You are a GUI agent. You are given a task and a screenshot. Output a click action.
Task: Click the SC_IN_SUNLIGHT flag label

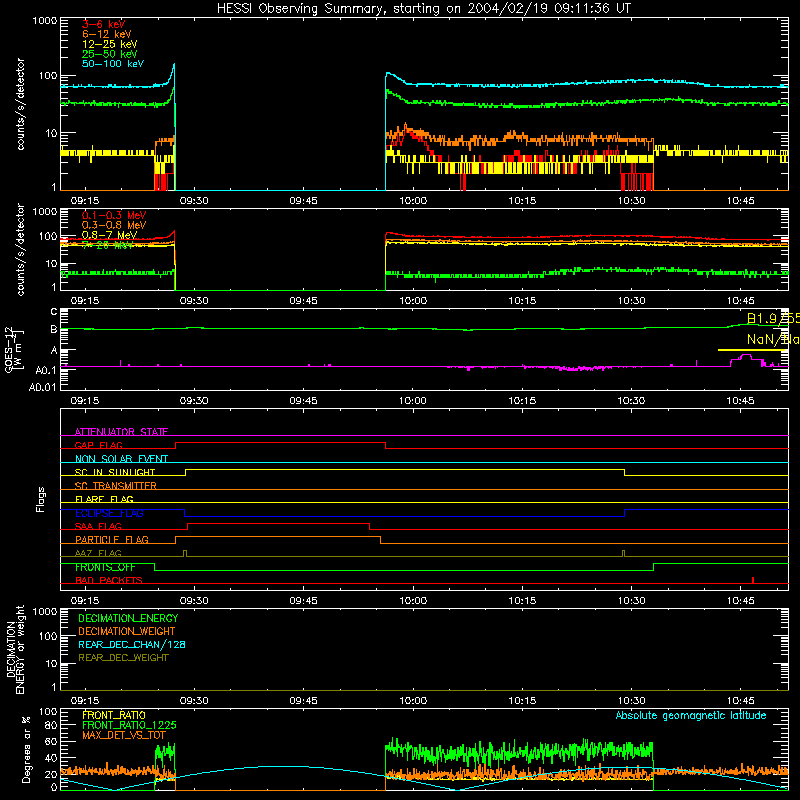tap(115, 472)
